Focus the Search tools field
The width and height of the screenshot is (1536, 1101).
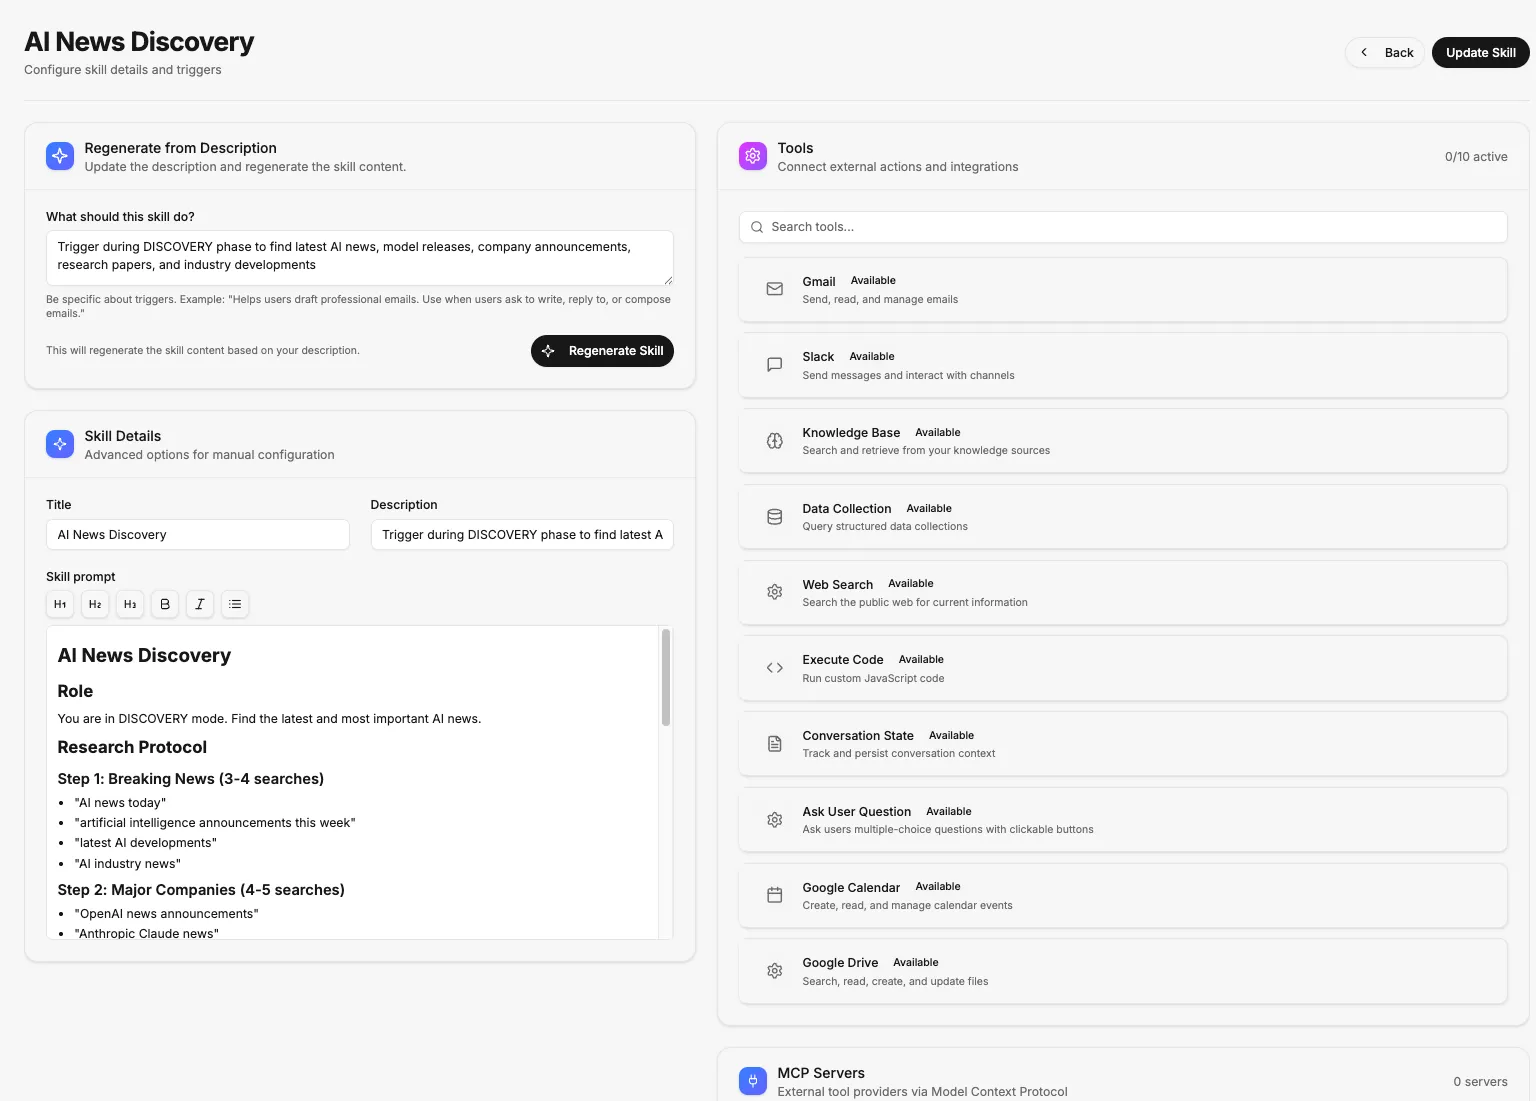point(1122,227)
